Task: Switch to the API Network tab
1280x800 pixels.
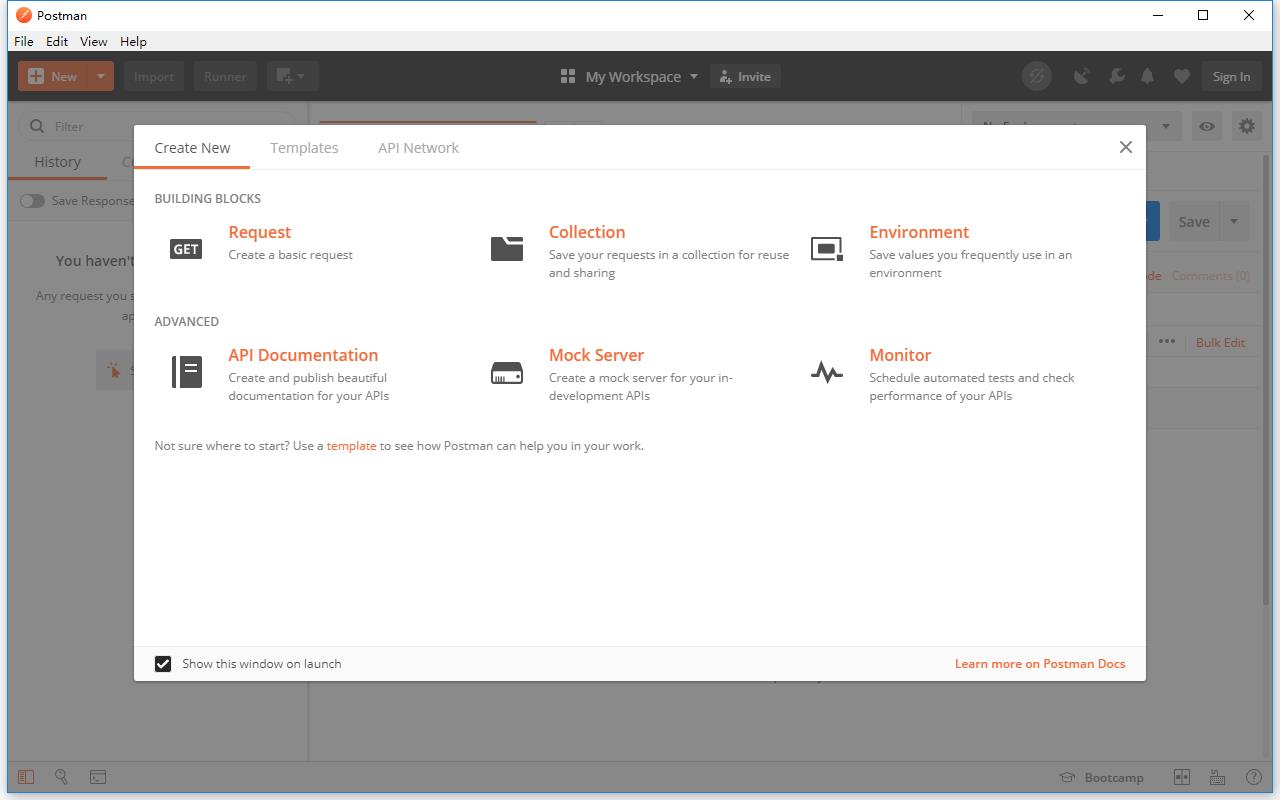Action: (418, 147)
